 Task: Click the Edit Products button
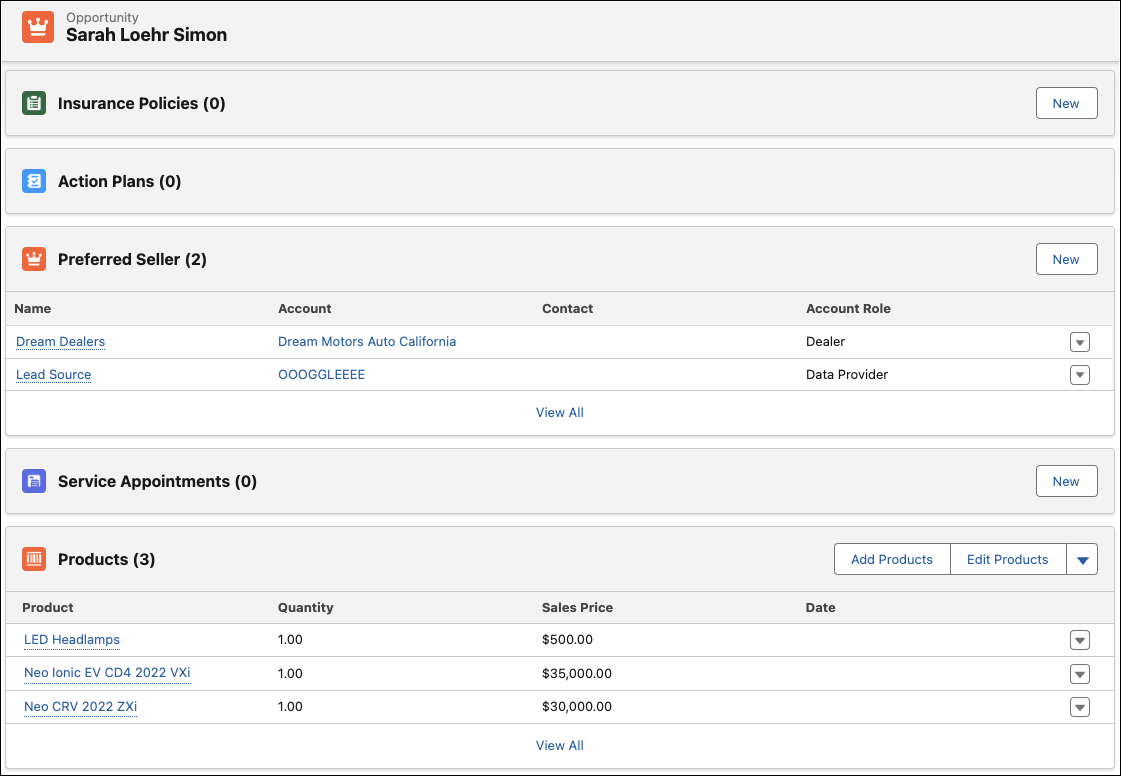1007,559
